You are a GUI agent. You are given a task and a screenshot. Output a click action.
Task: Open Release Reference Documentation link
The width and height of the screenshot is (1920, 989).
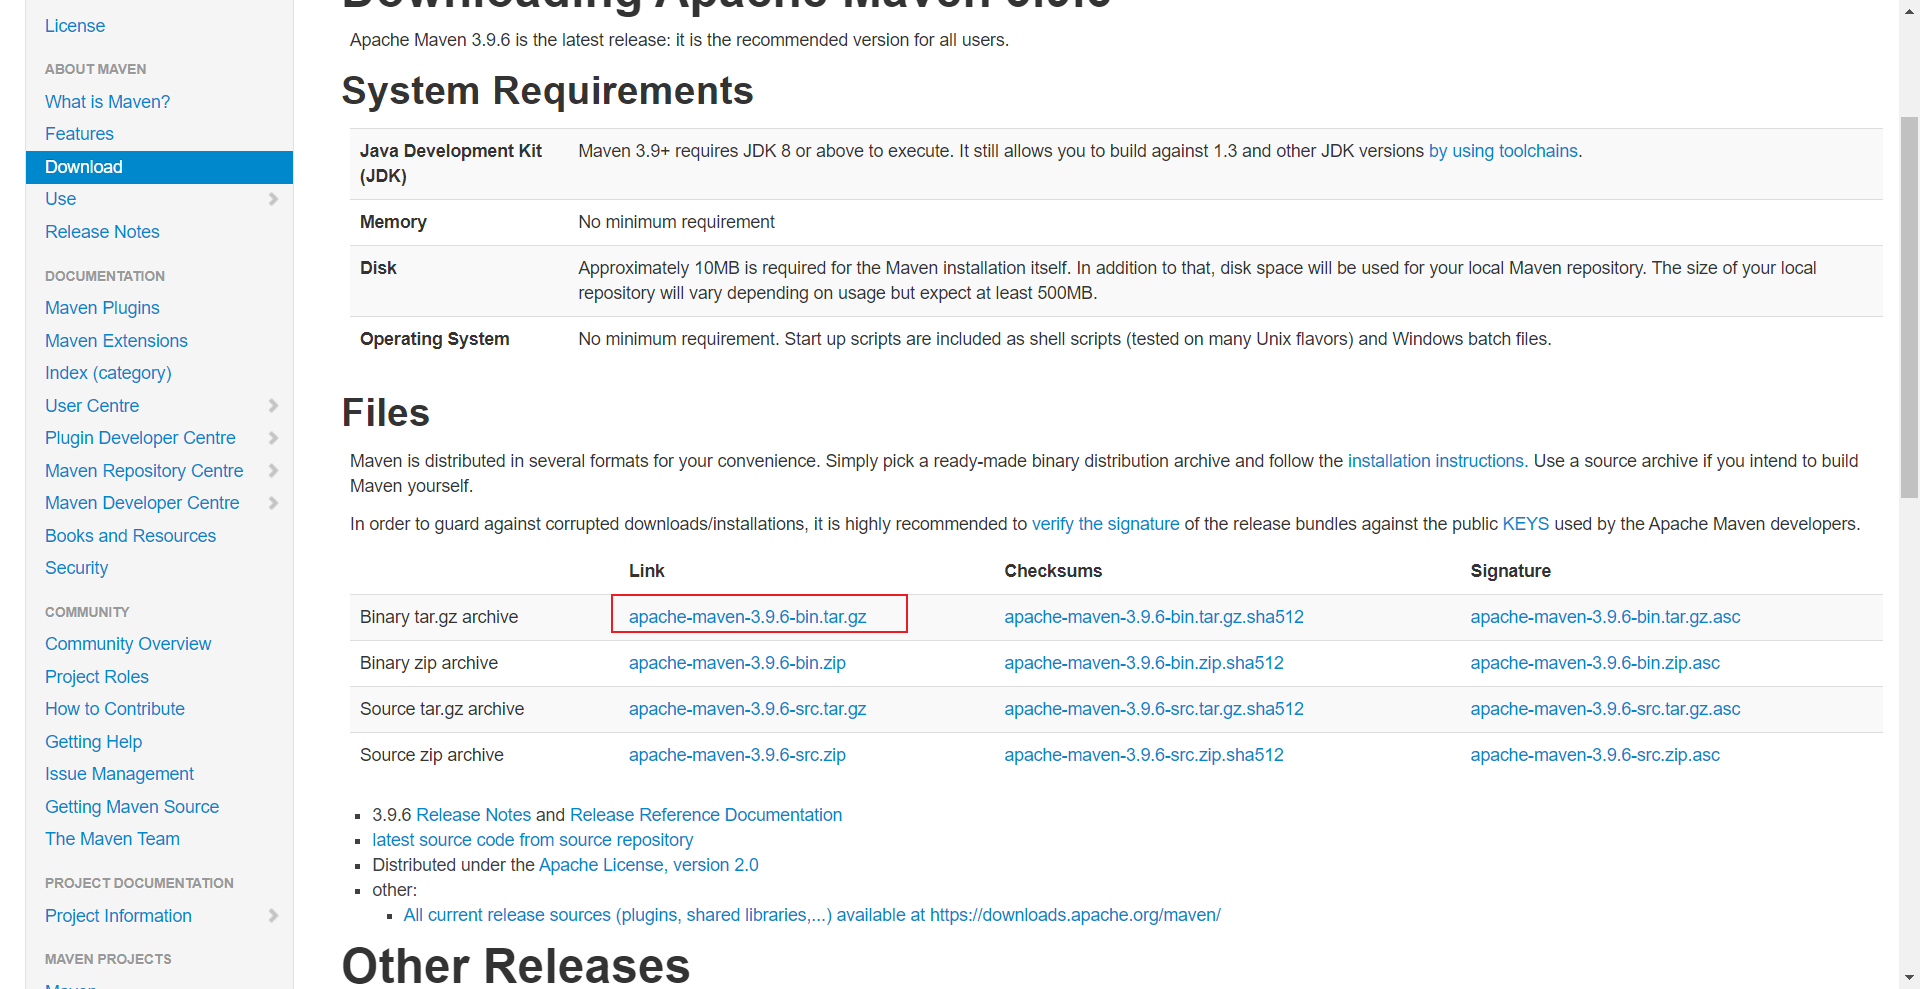point(706,815)
